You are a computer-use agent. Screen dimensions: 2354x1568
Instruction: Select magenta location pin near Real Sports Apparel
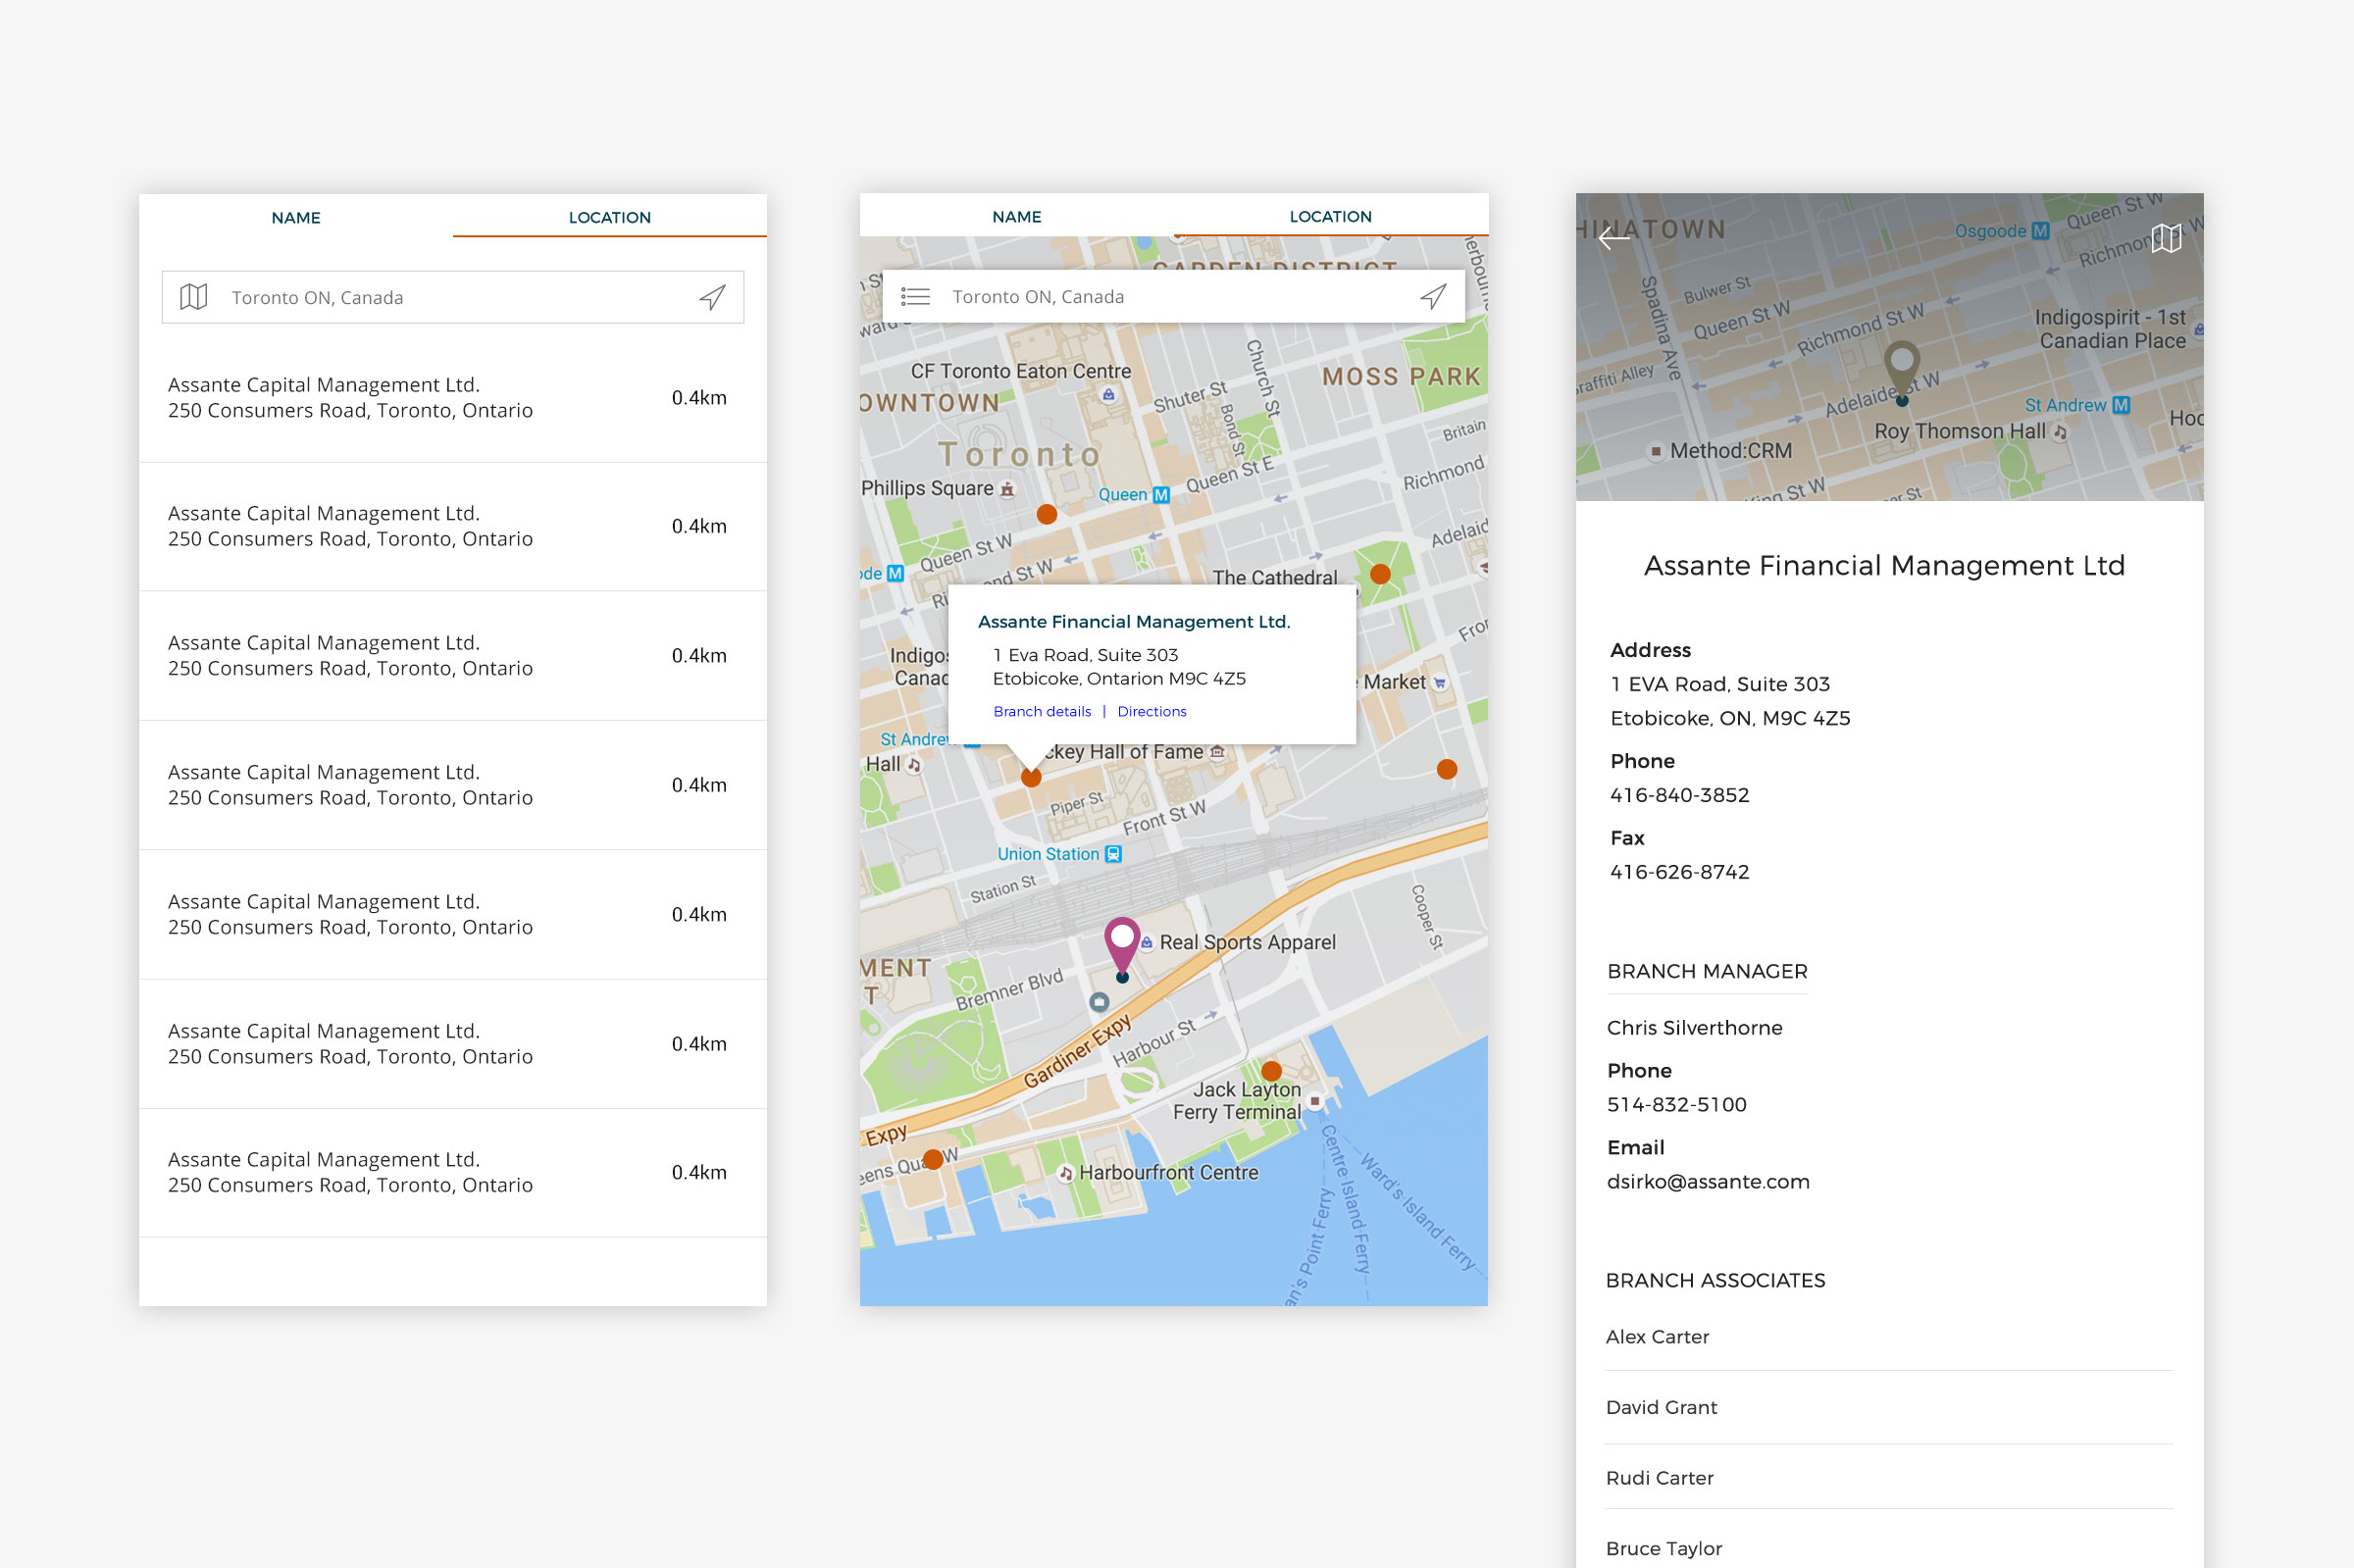[1122, 946]
